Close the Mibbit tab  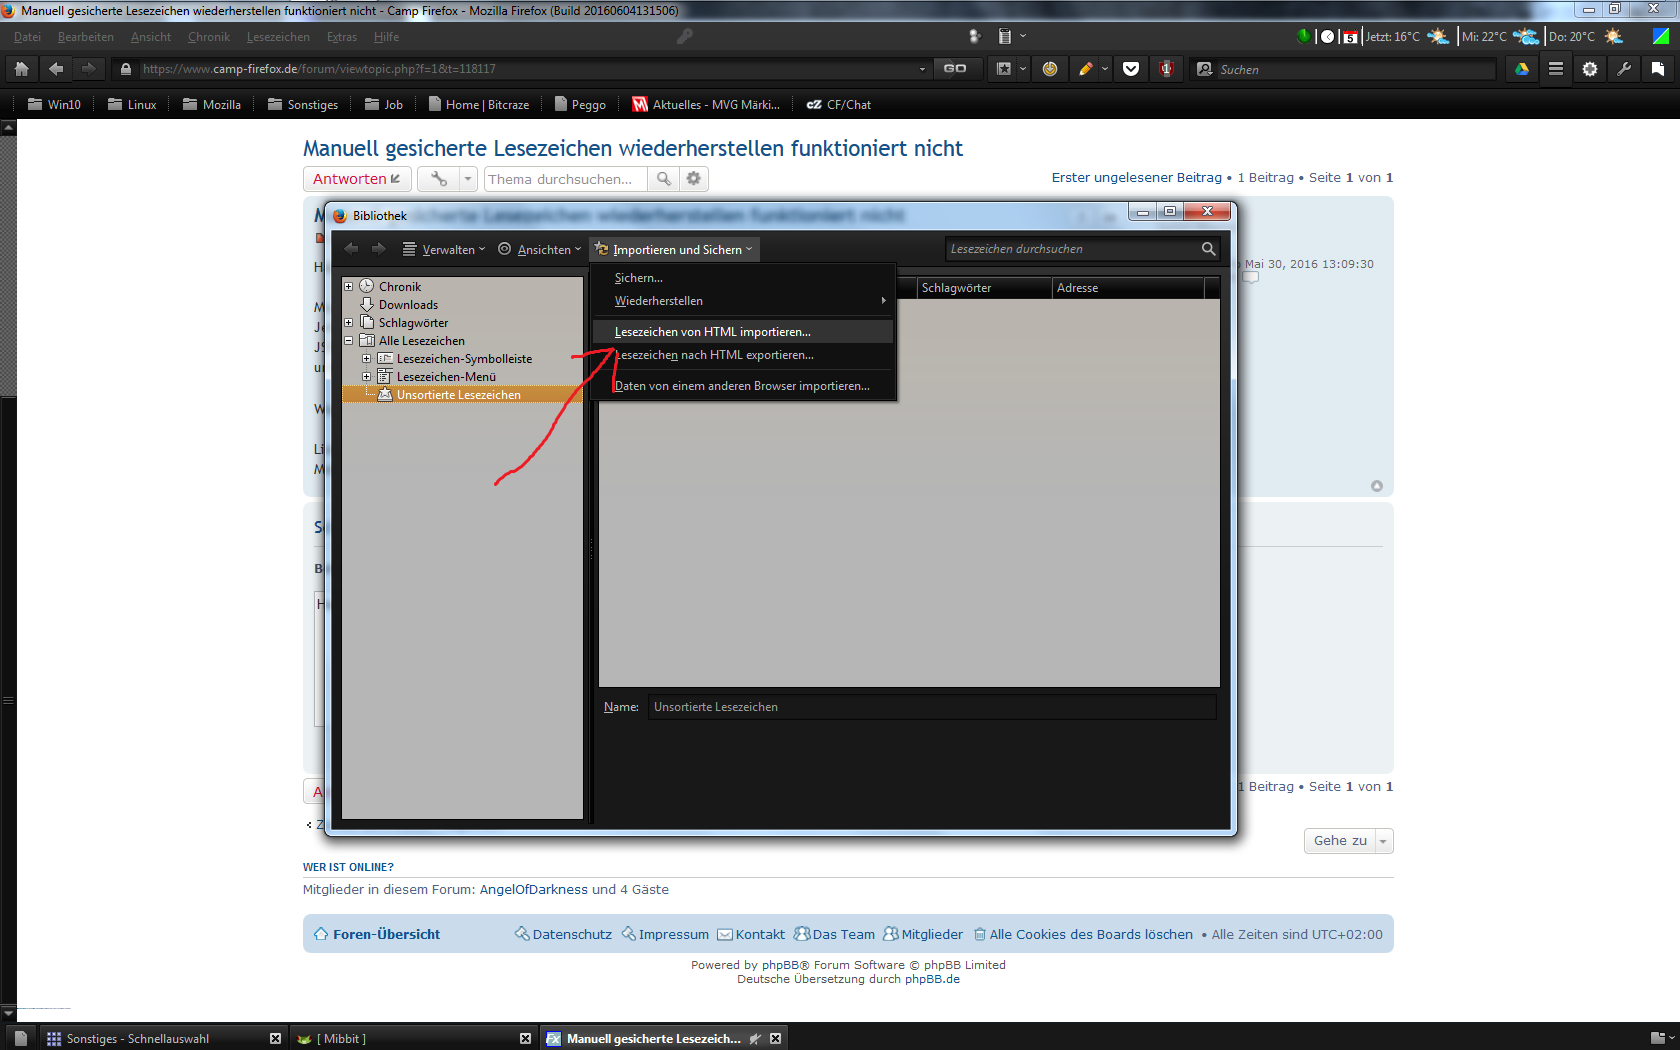pos(525,1038)
